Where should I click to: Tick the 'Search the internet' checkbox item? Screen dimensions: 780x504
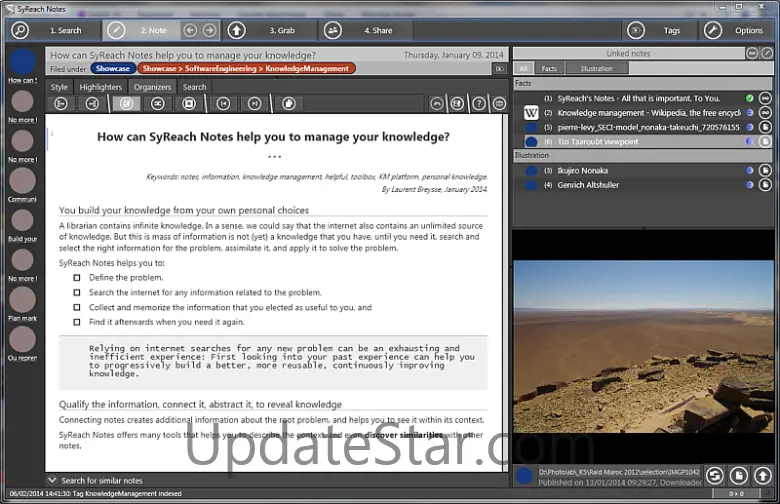point(77,292)
